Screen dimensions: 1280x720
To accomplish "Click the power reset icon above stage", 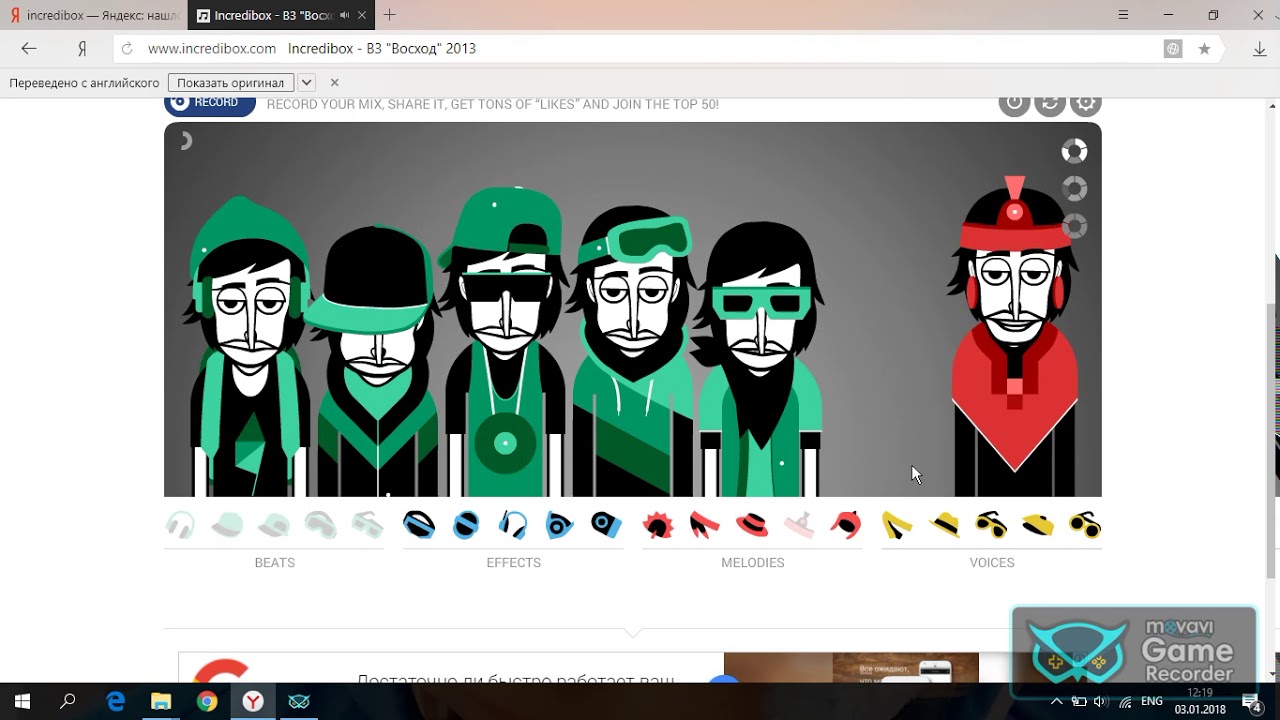I will click(1014, 102).
